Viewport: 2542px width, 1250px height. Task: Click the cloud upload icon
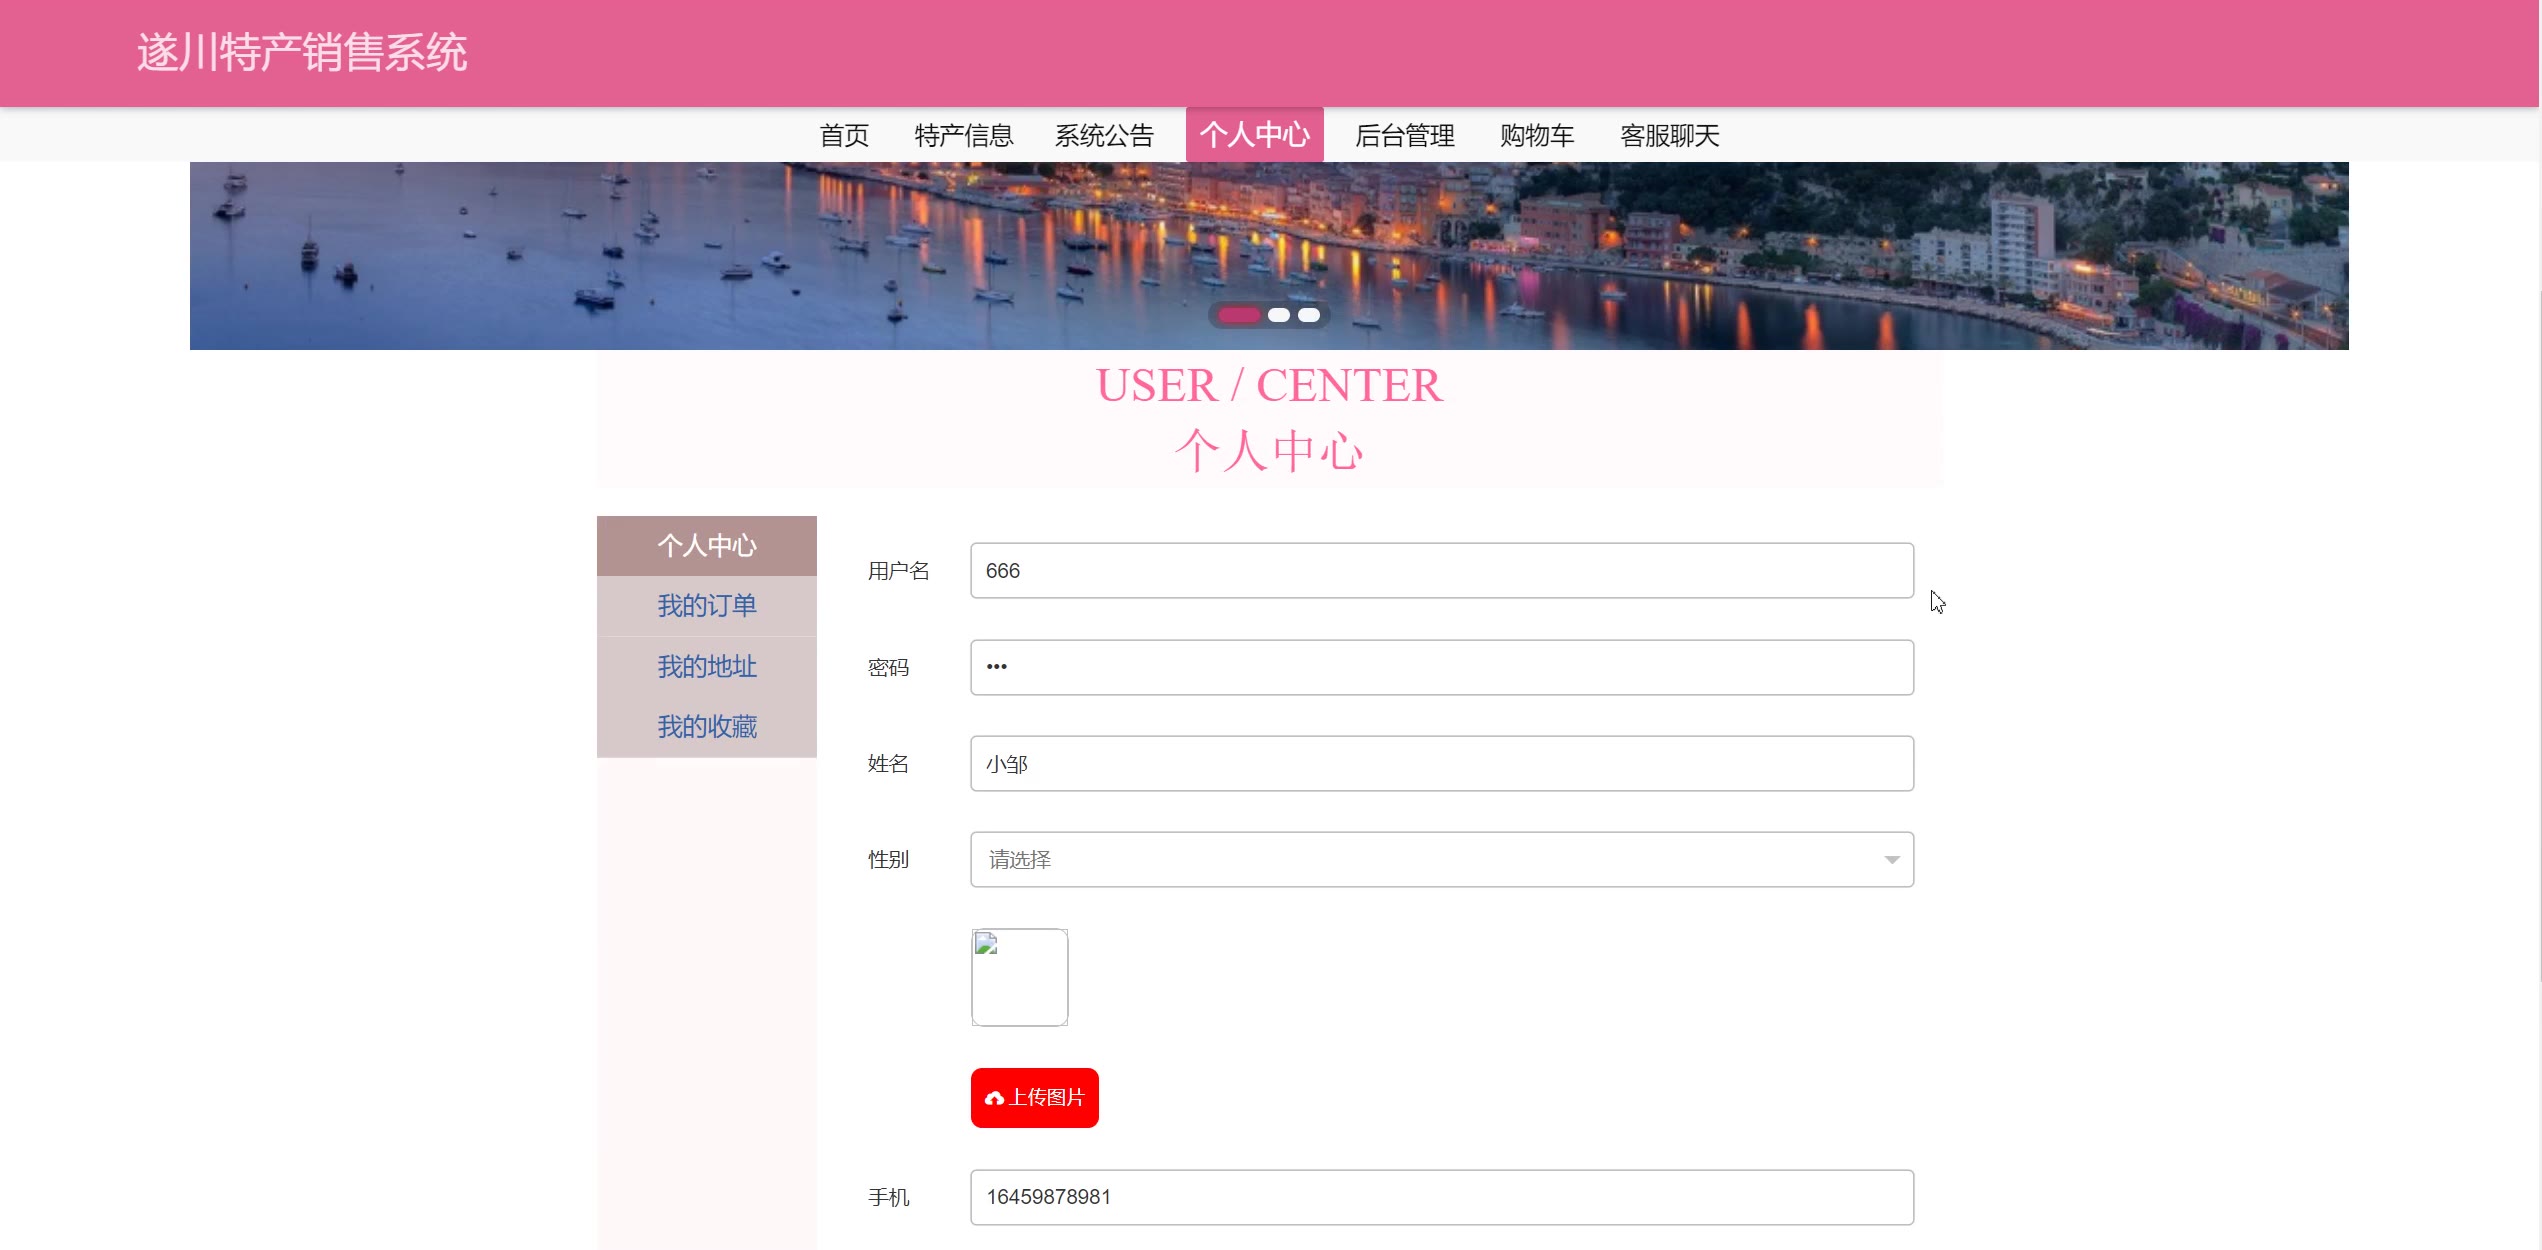[x=994, y=1098]
